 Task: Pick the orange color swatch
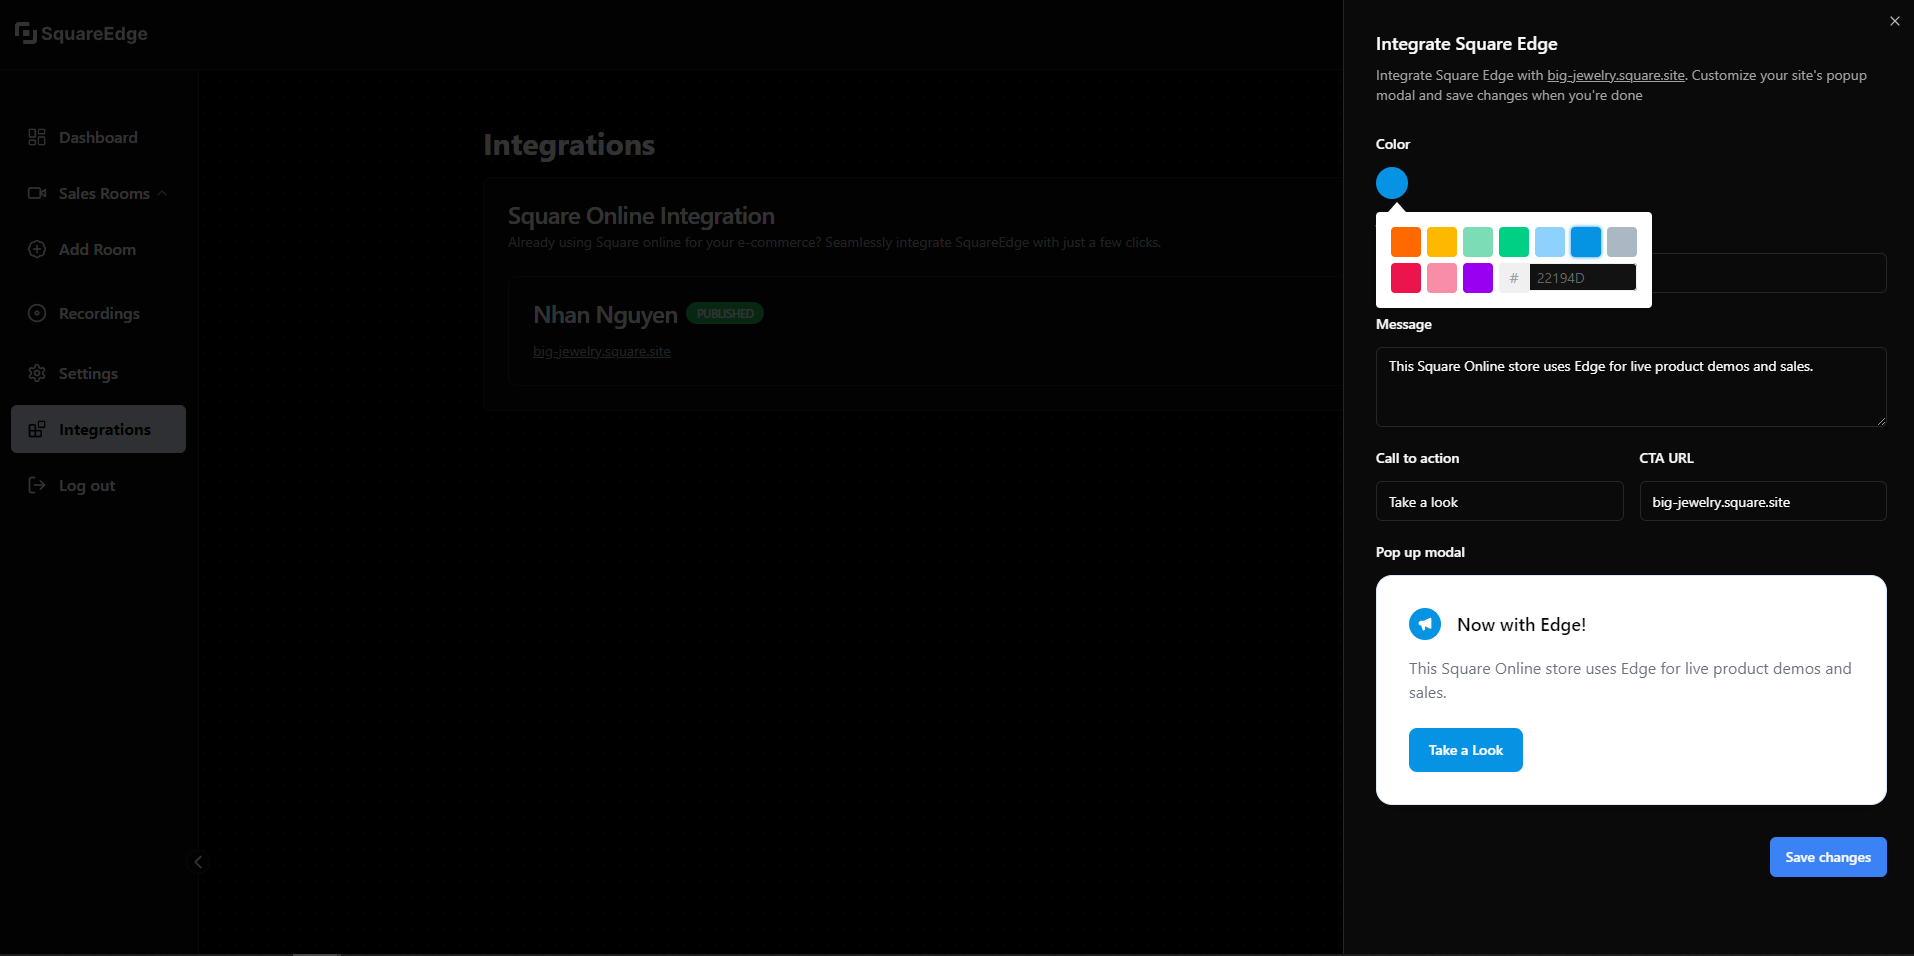click(1406, 242)
